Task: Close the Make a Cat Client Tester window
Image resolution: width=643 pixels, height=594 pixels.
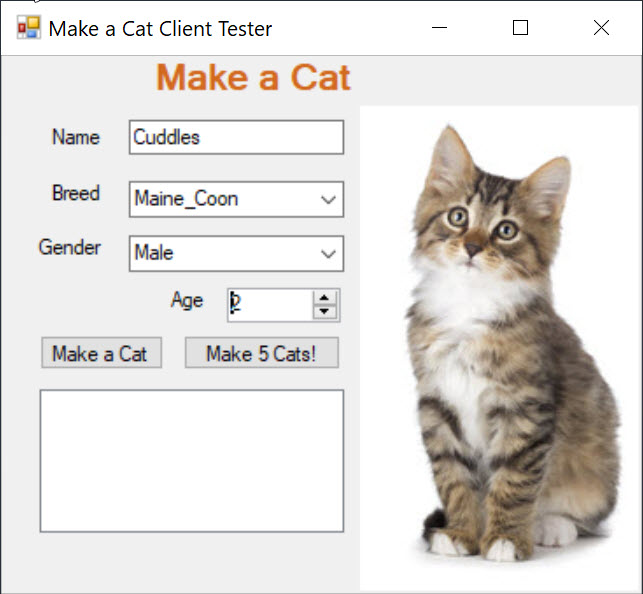Action: point(601,28)
